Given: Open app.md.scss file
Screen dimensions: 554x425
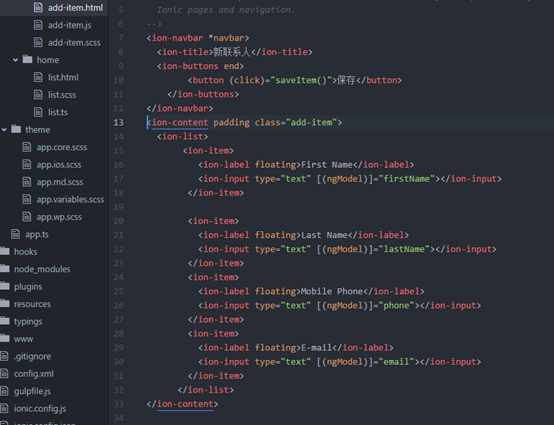Looking at the screenshot, I should [60, 182].
